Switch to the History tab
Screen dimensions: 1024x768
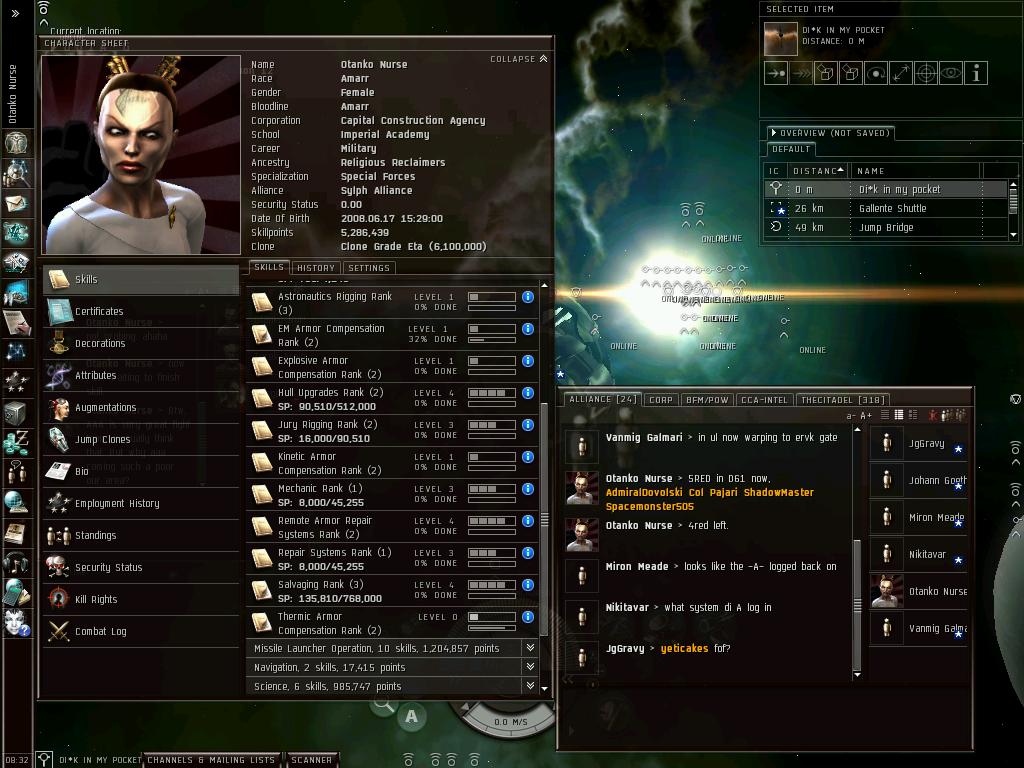point(315,268)
